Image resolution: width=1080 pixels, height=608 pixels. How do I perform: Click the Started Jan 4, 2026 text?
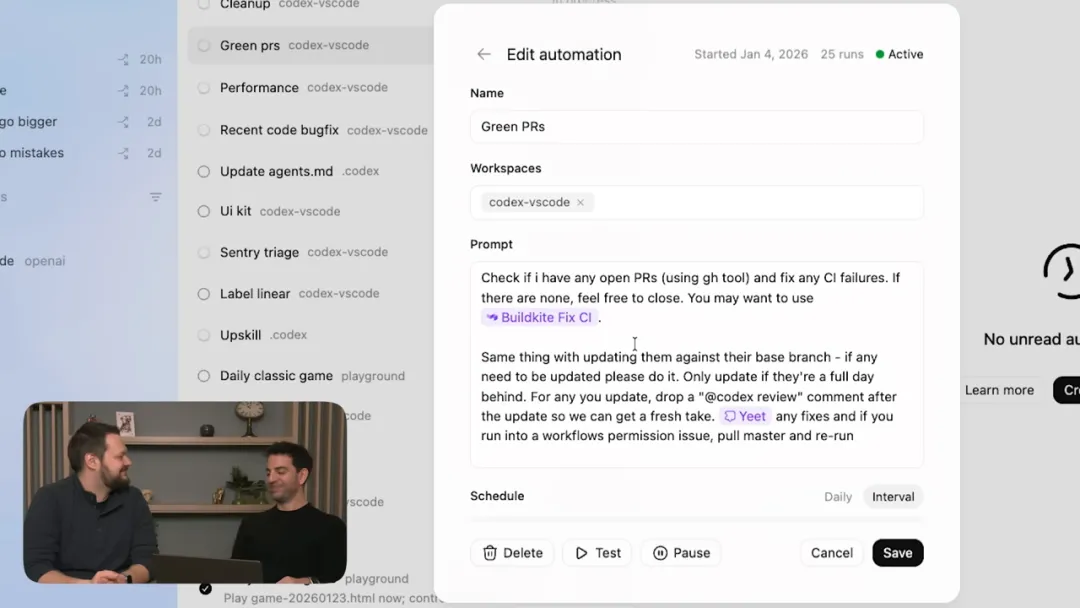click(751, 54)
